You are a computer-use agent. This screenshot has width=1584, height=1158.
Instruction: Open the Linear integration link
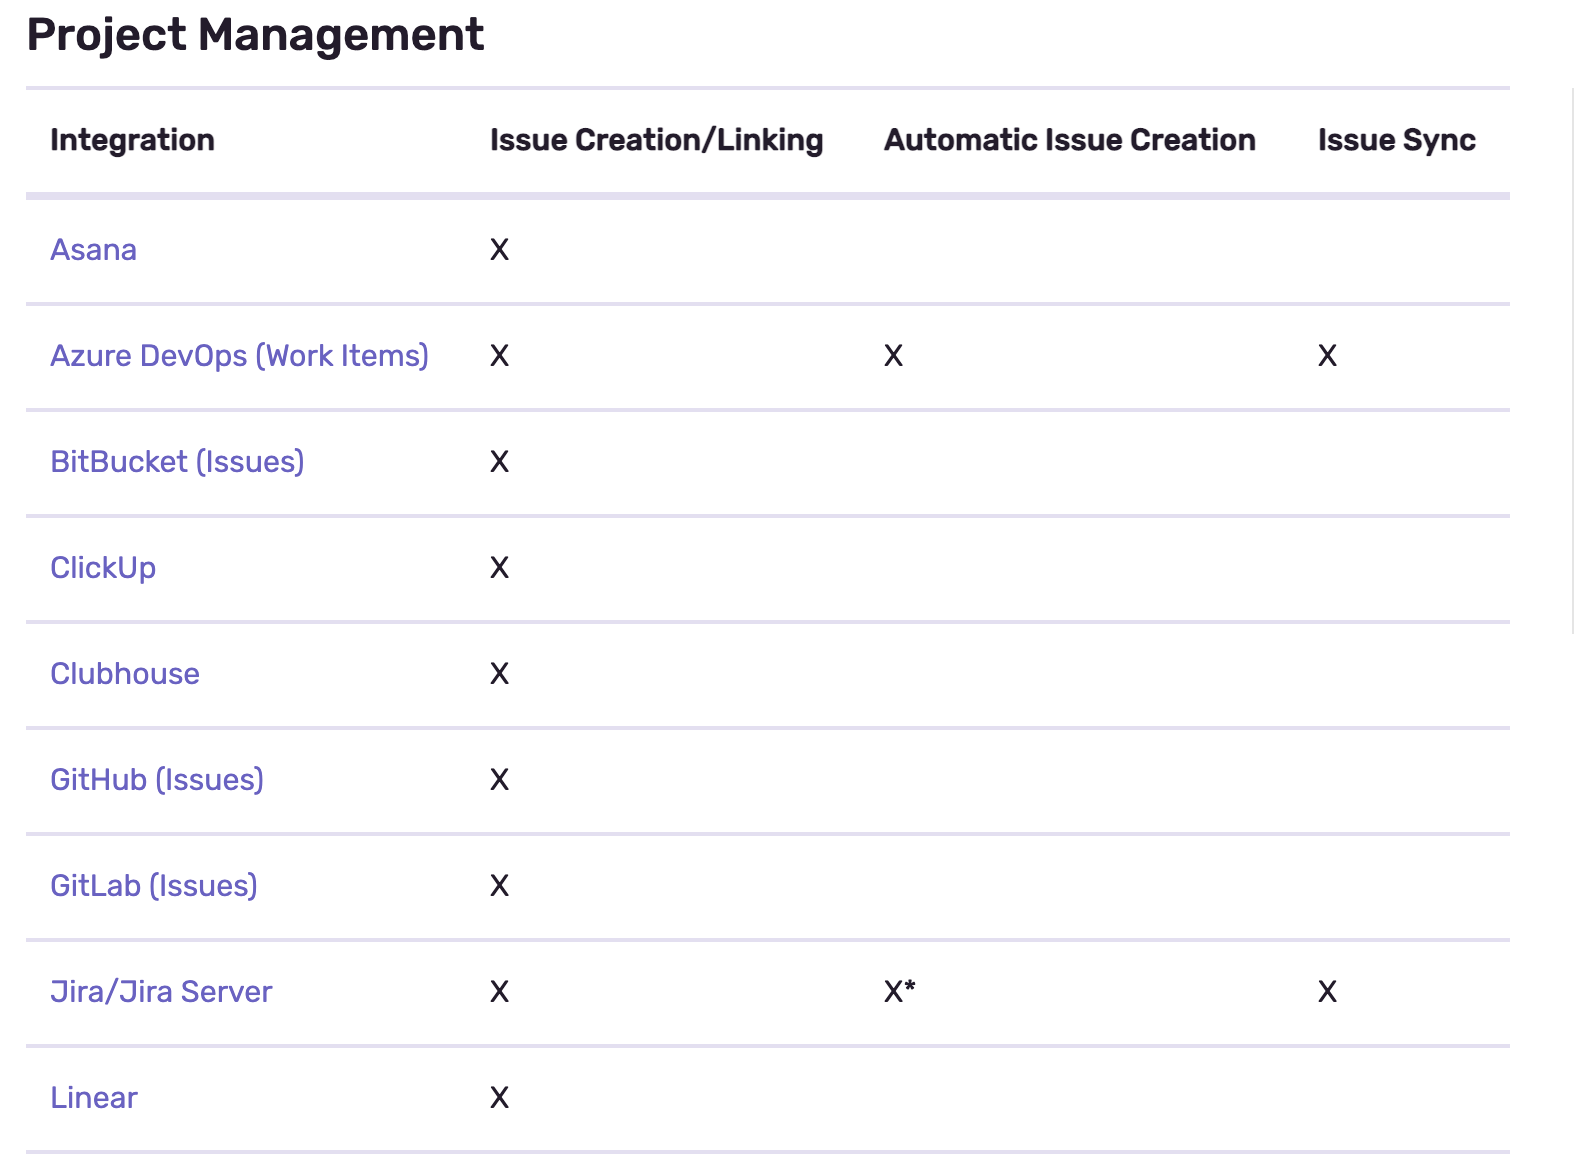pos(94,1098)
